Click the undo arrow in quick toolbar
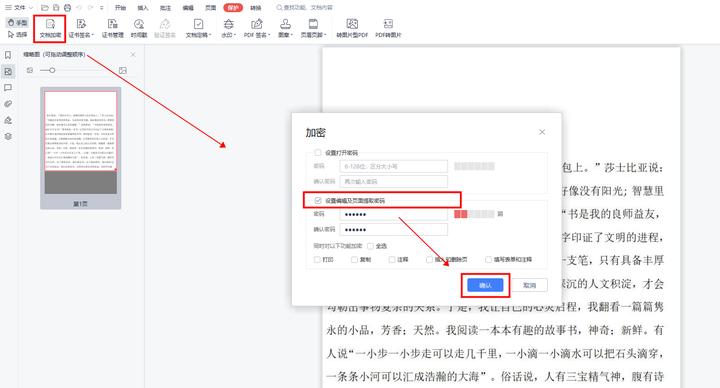 click(79, 8)
